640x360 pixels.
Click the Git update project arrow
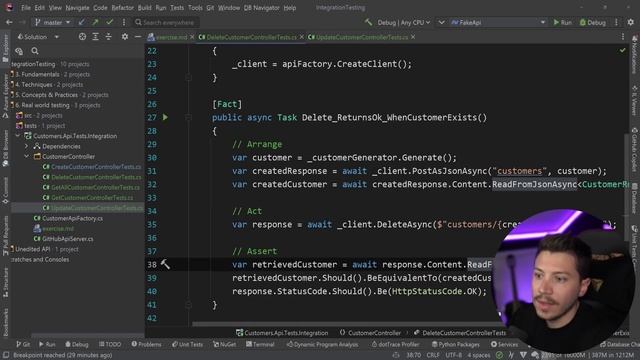pyautogui.click(x=82, y=22)
